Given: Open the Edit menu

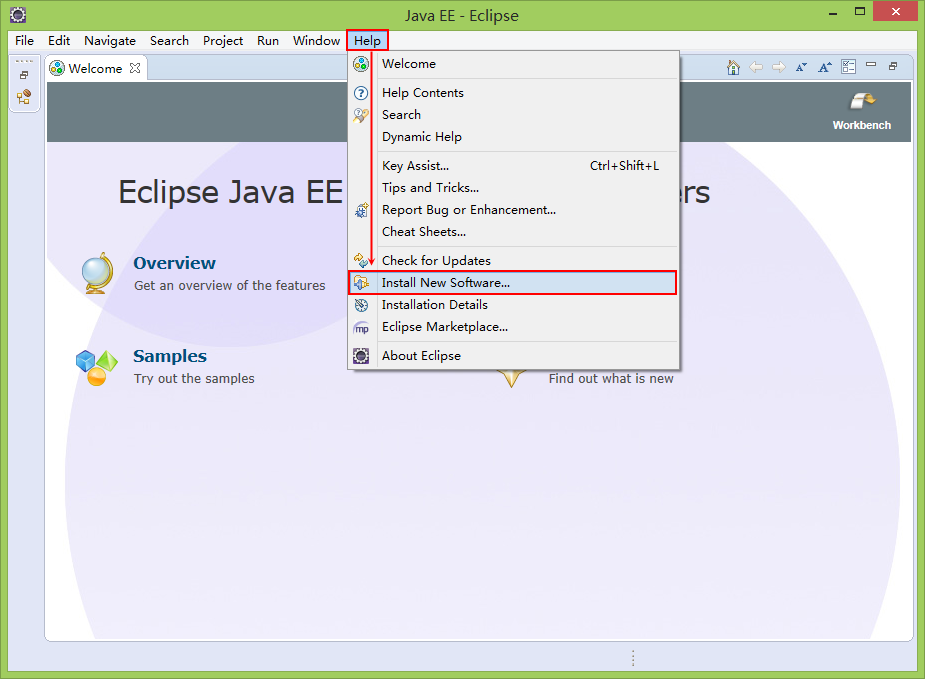Looking at the screenshot, I should click(59, 41).
